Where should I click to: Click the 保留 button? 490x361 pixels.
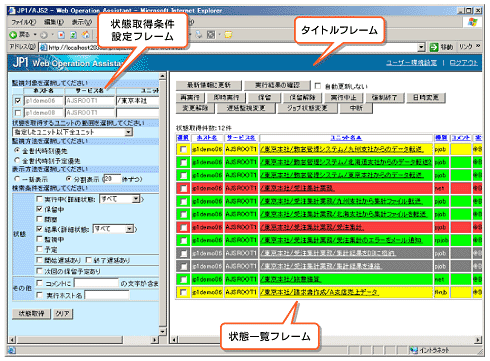264,97
